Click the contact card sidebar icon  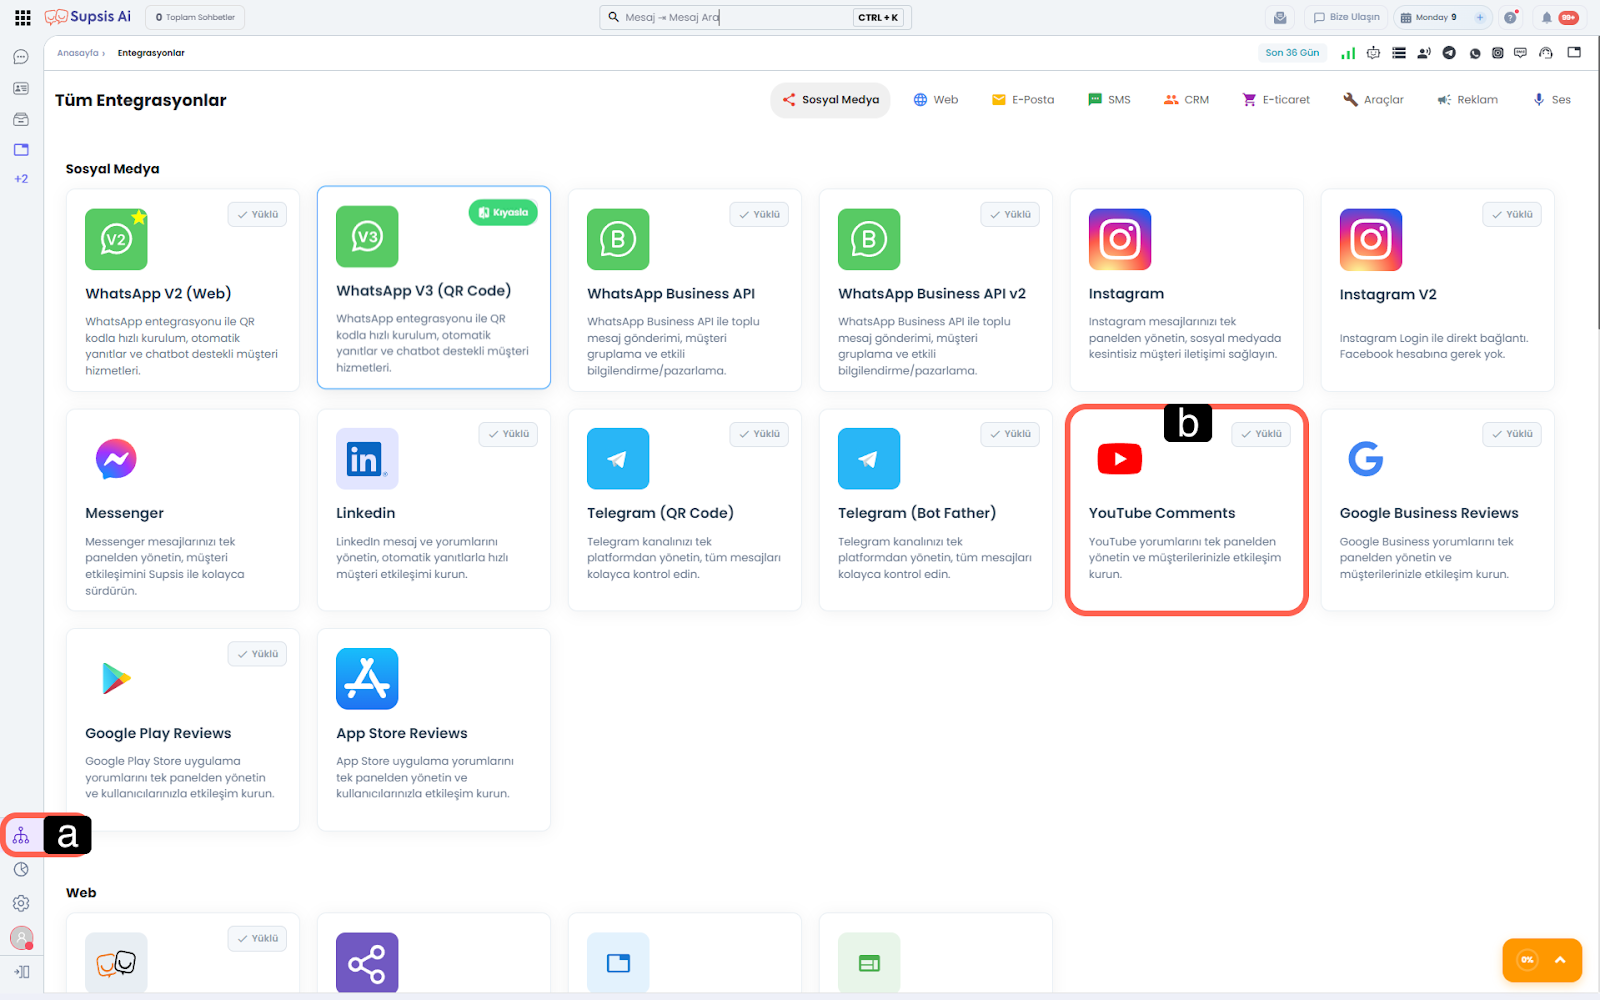pos(21,88)
